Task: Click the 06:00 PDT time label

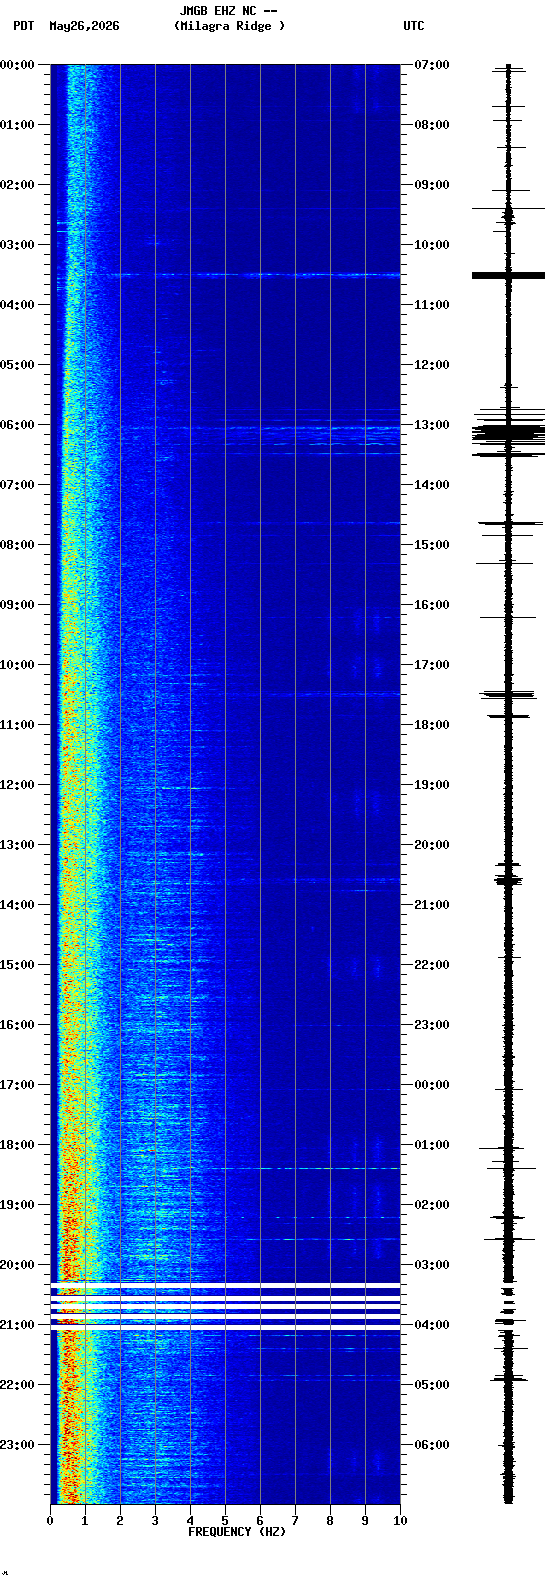Action: click(17, 425)
